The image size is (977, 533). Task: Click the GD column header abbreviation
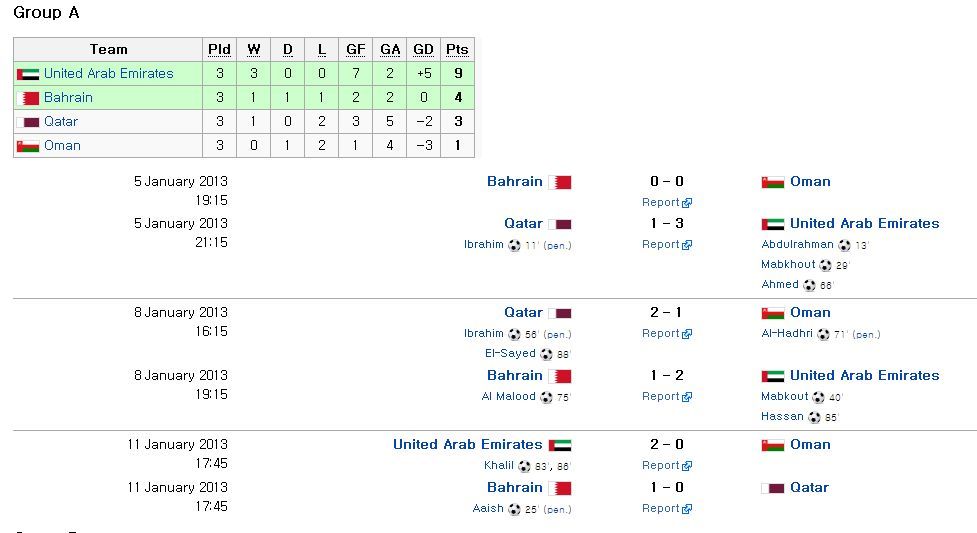(424, 49)
